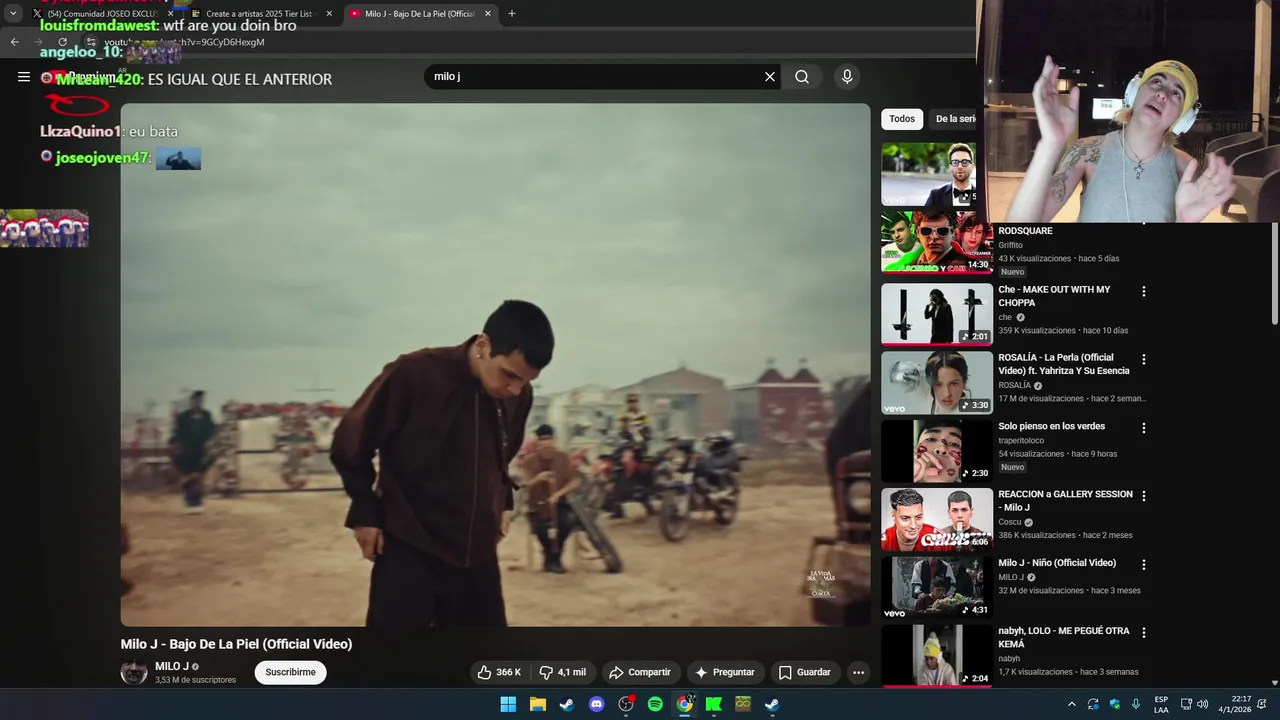Open the traperitoloco channel link
This screenshot has height=720, width=1280.
[1021, 440]
